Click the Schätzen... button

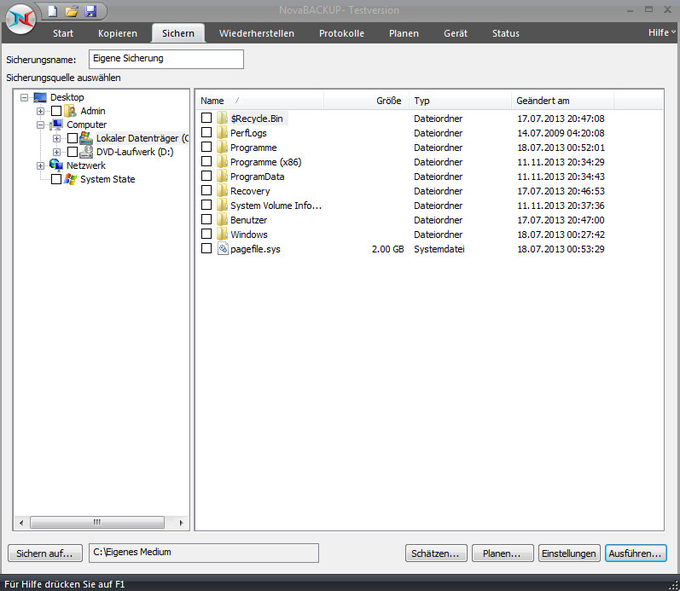[436, 553]
